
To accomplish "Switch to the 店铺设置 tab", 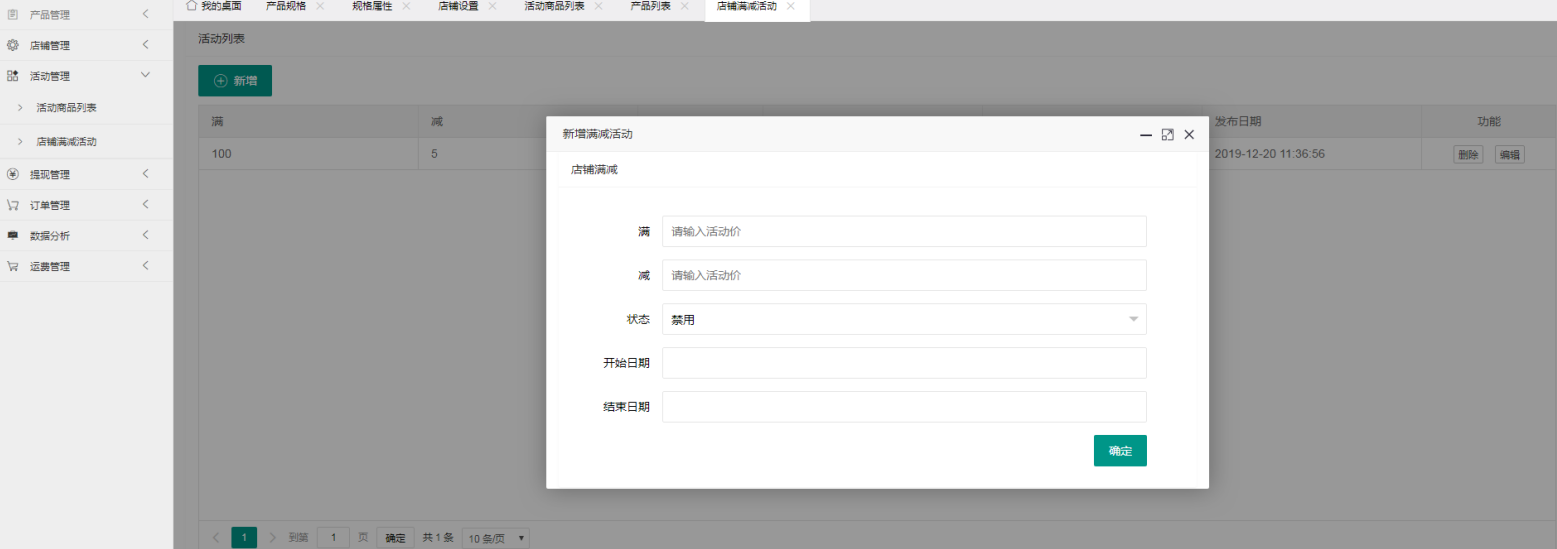I will 458,6.
